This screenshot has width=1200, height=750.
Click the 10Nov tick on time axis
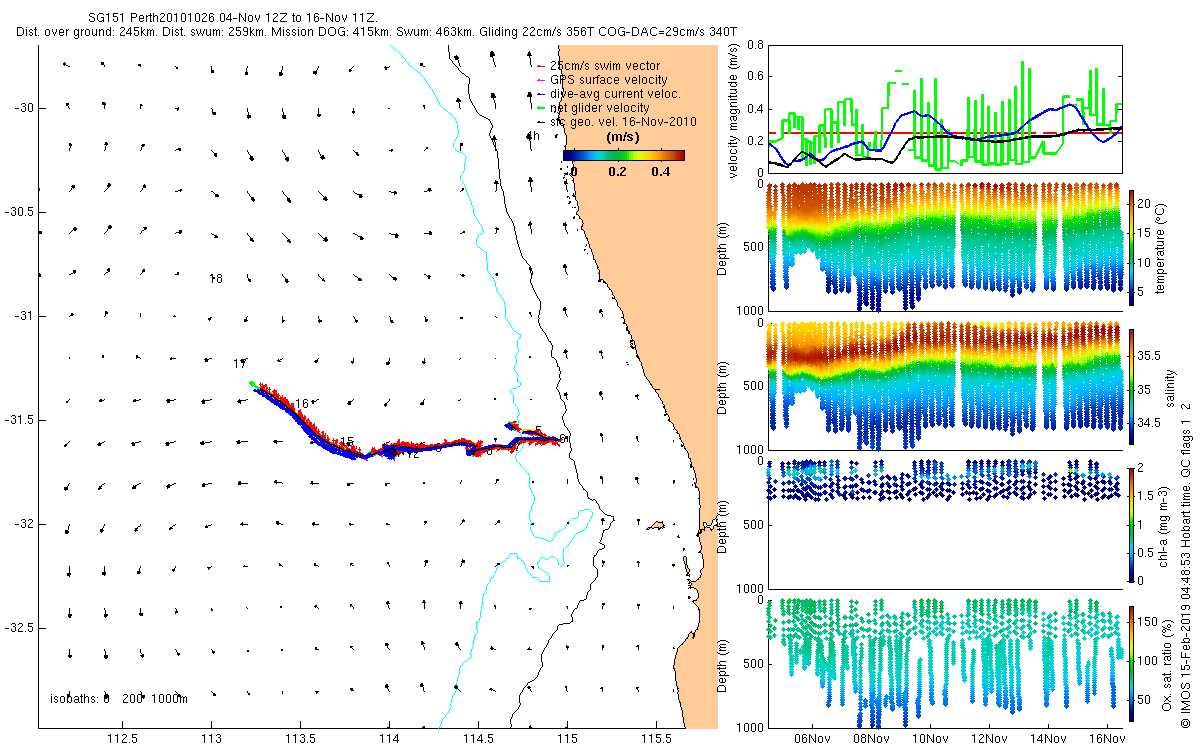[930, 738]
